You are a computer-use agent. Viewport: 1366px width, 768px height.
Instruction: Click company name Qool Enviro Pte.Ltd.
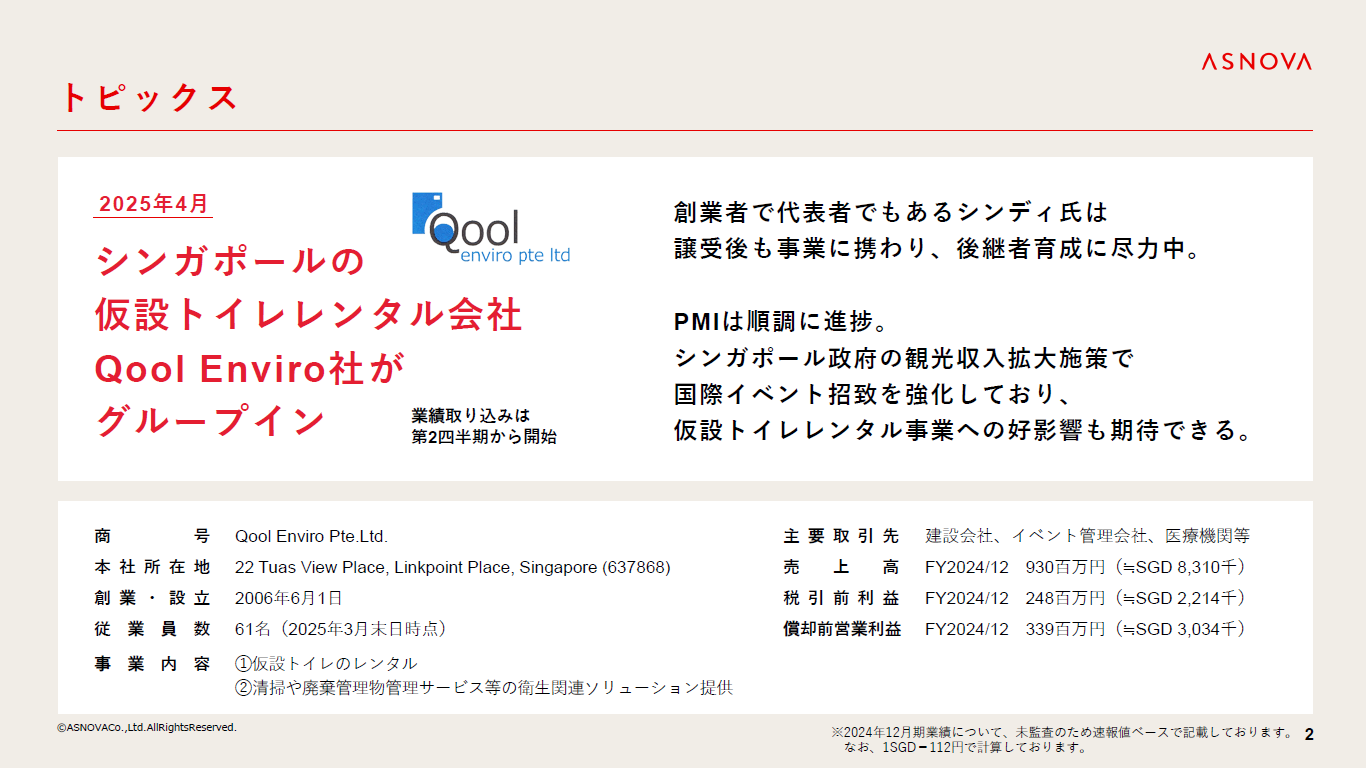coord(311,536)
